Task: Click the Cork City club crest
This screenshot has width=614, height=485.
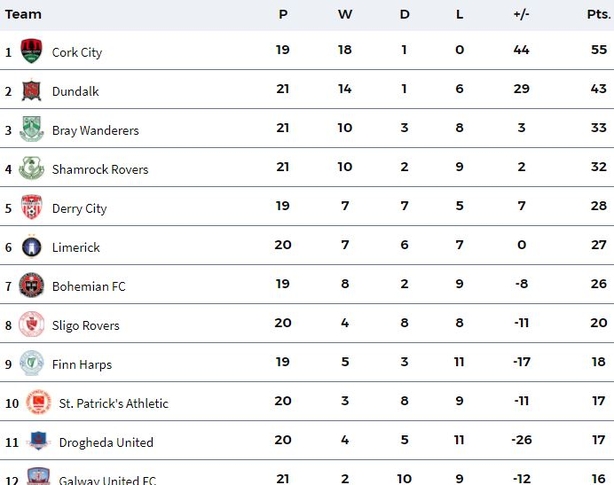Action: [31, 51]
